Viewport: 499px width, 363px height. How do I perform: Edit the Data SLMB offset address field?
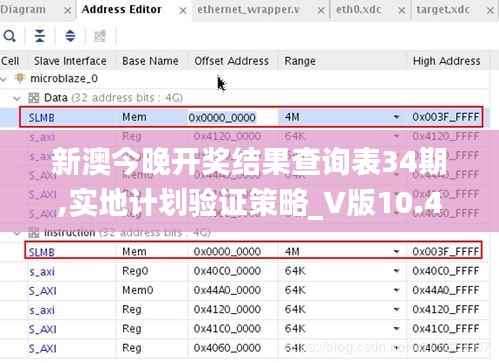233,117
